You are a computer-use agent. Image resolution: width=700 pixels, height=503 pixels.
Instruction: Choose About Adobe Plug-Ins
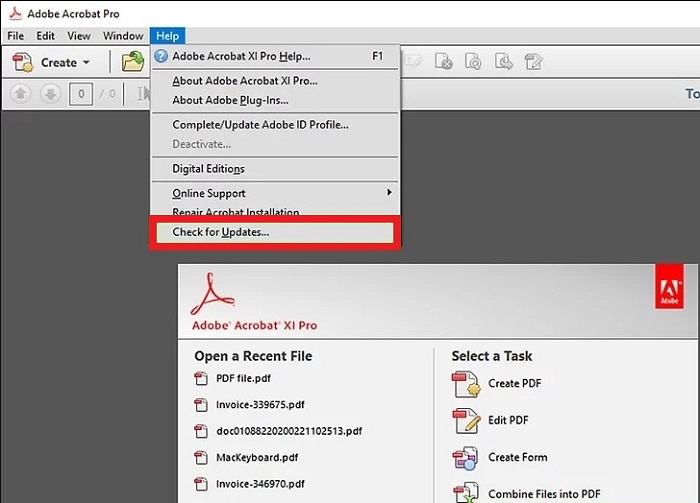pos(275,100)
